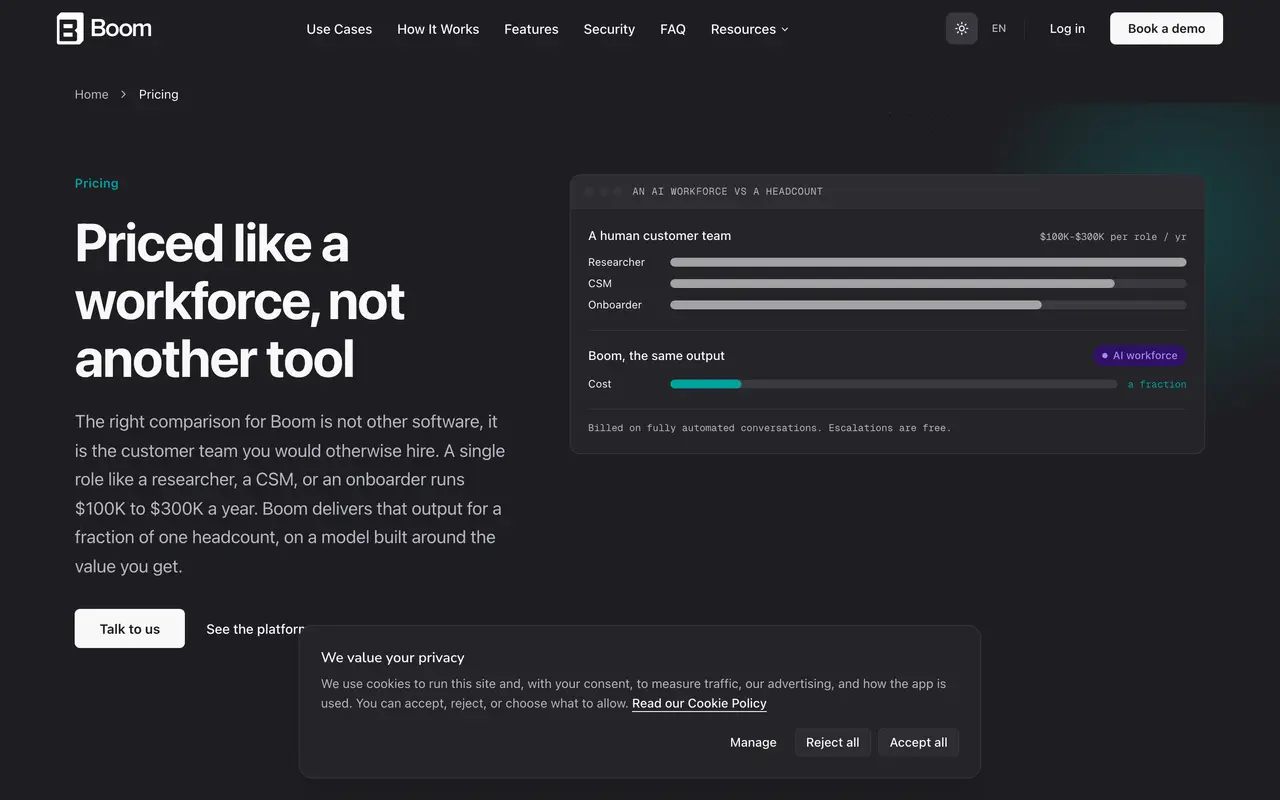Click the Talk to us button
This screenshot has width=1280, height=800.
pyautogui.click(x=130, y=628)
